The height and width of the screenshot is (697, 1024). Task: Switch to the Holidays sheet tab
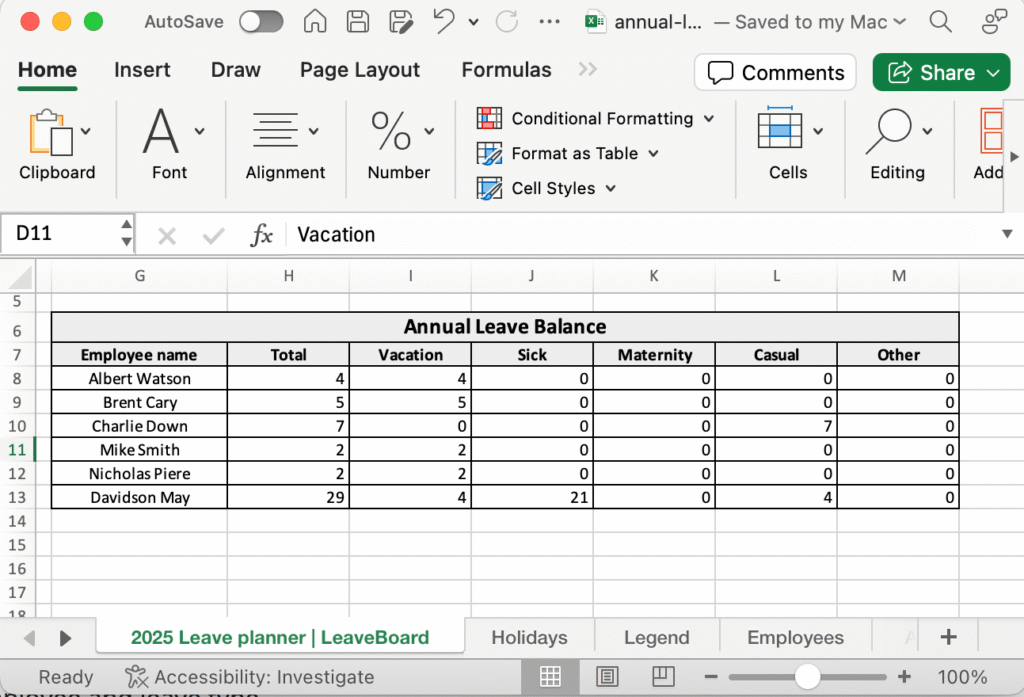point(529,637)
